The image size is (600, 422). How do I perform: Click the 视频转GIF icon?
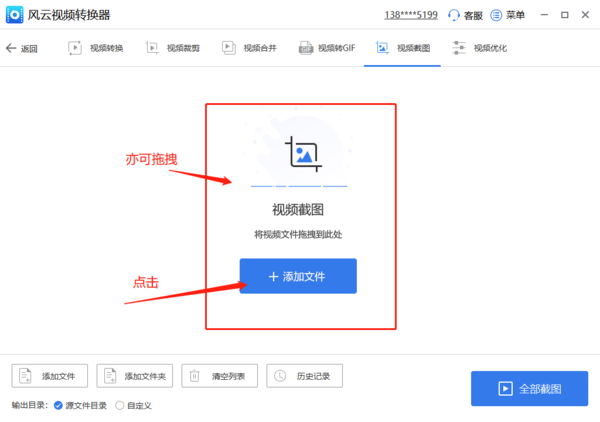click(306, 48)
